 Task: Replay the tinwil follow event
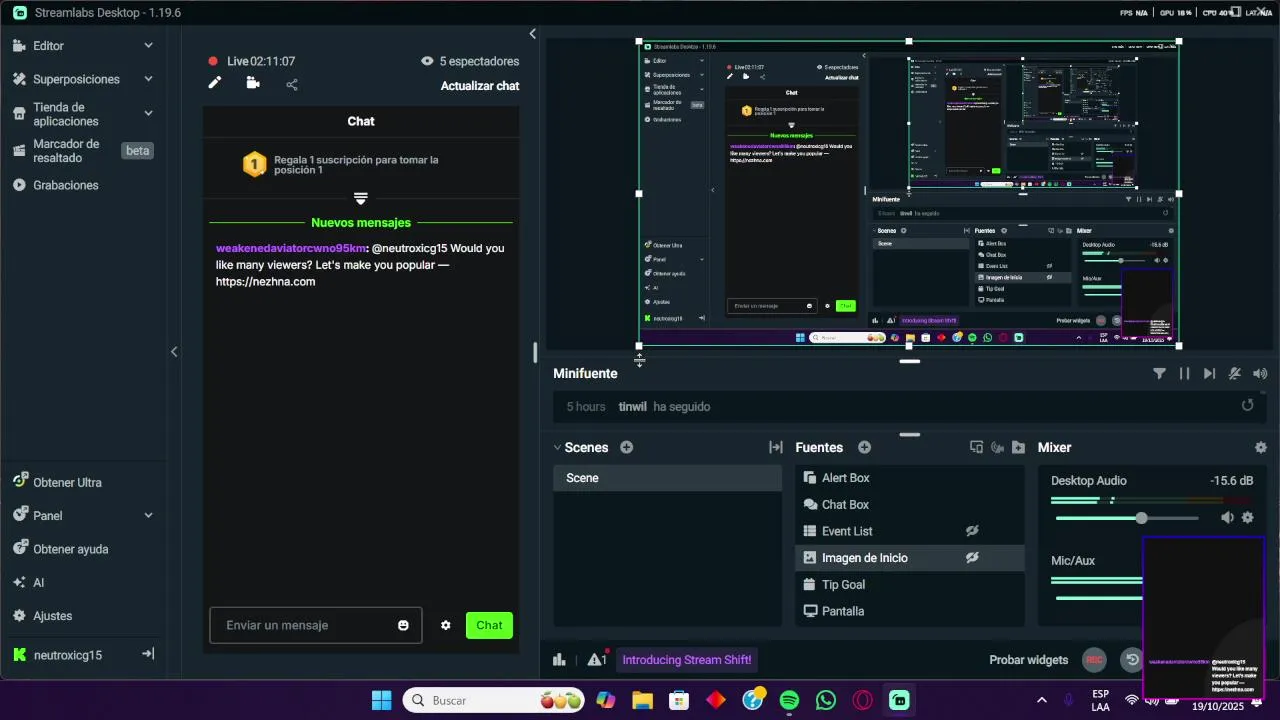pyautogui.click(x=1247, y=406)
